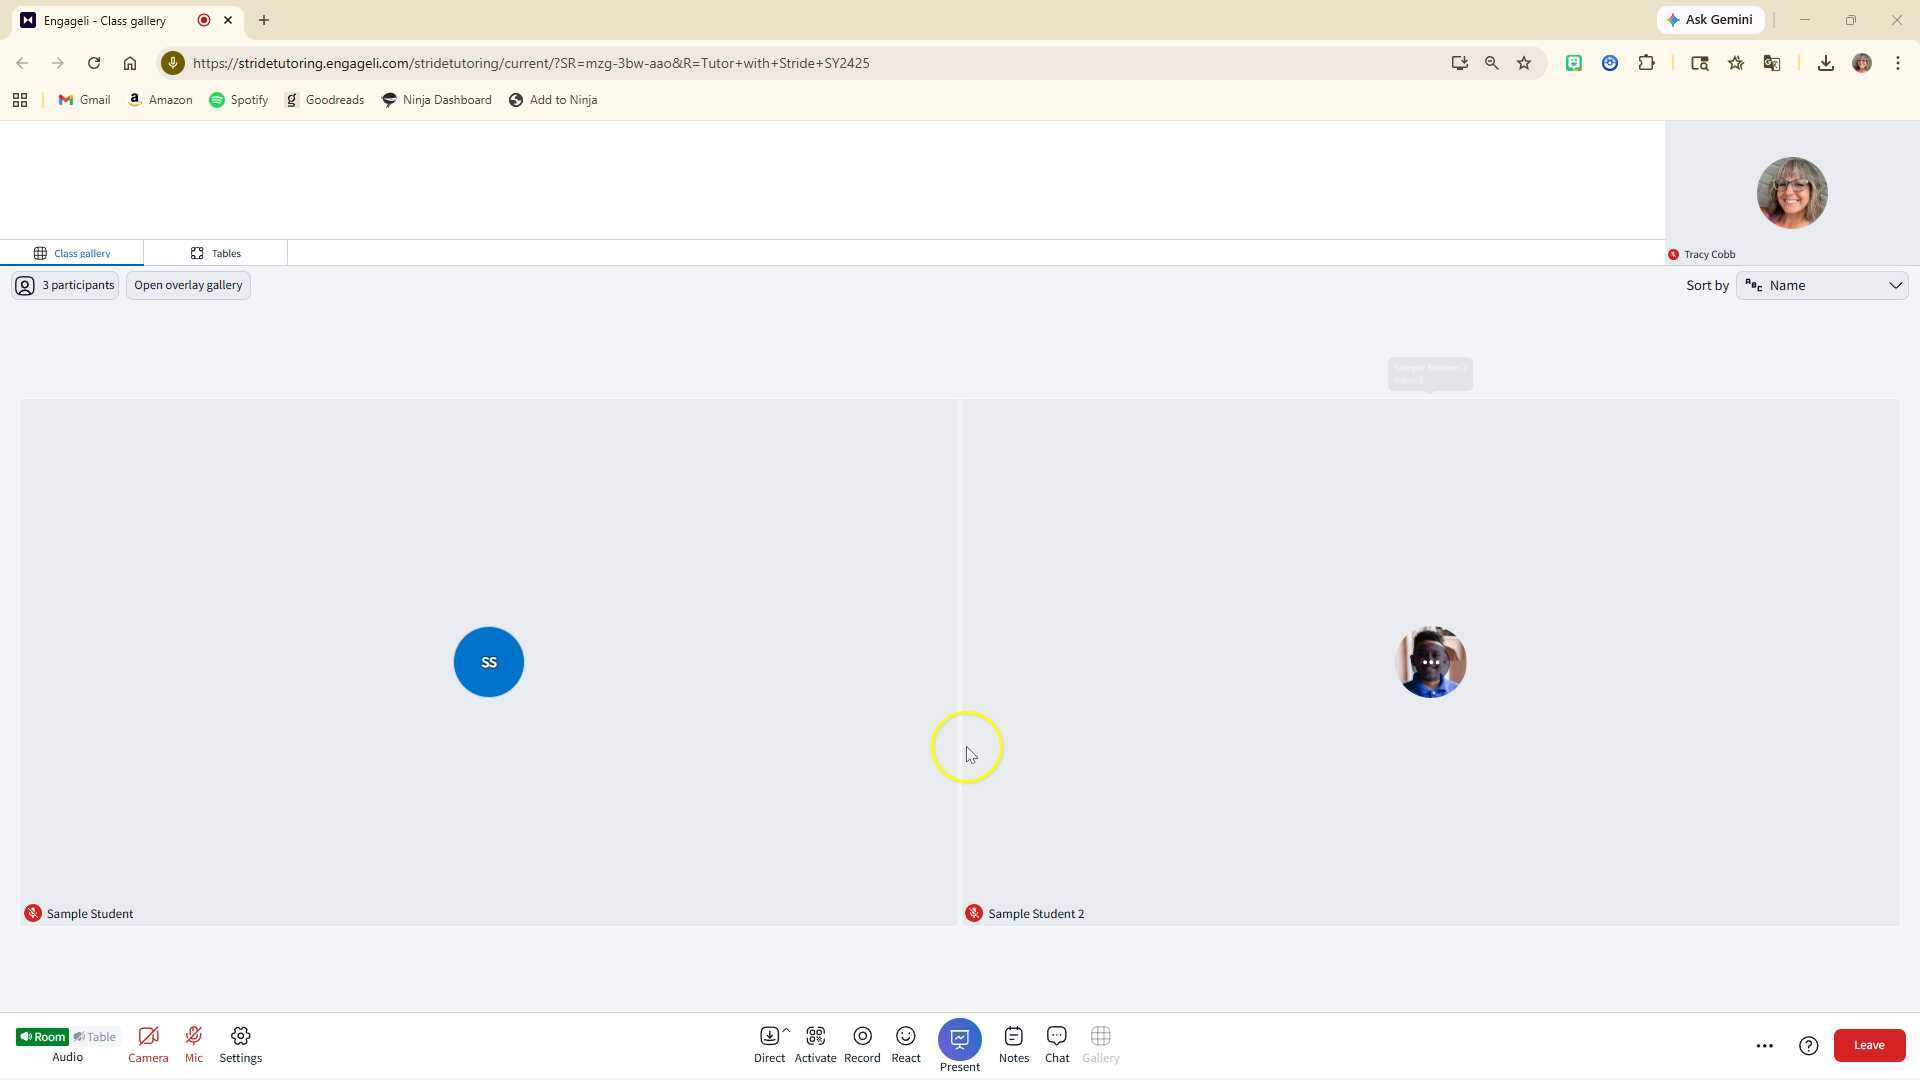Switch to the Class gallery tab
The height and width of the screenshot is (1080, 1920).
tap(72, 253)
